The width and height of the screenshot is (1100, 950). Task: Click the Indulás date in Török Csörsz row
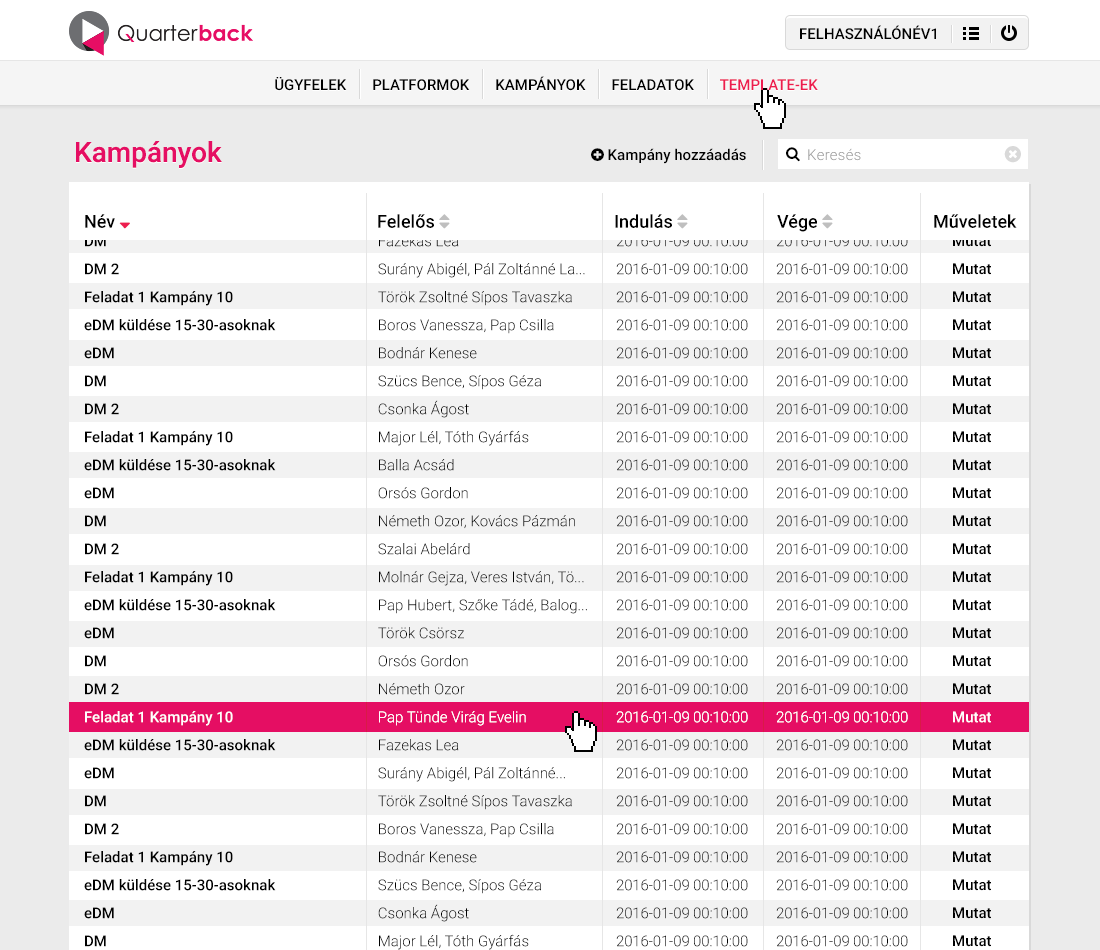[682, 634]
